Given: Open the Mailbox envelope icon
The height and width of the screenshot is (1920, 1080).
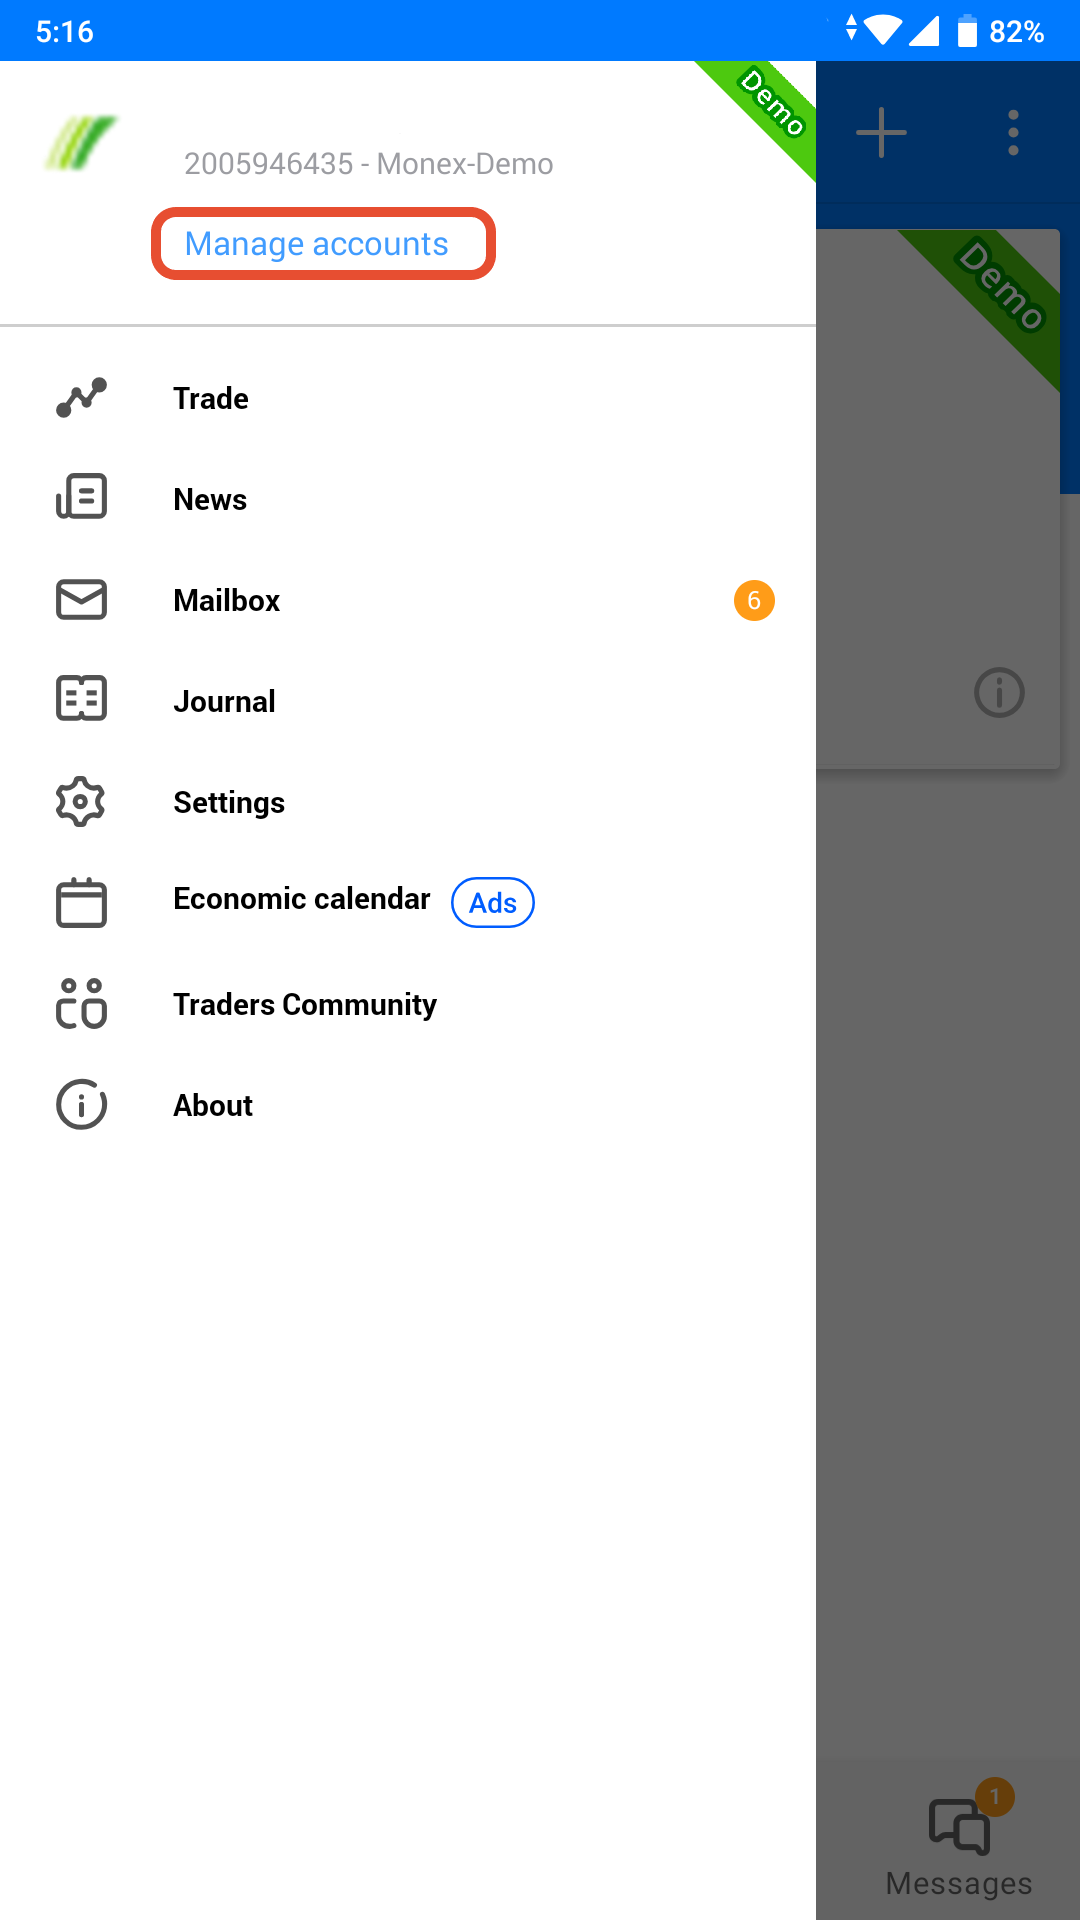Looking at the screenshot, I should pyautogui.click(x=81, y=599).
